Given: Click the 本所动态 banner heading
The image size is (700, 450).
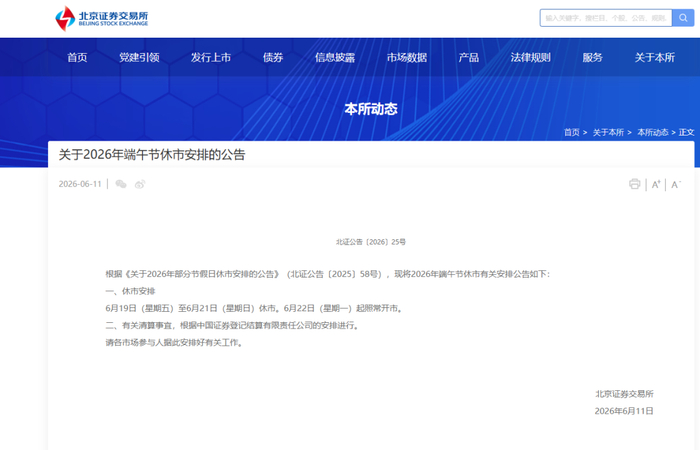Looking at the screenshot, I should click(x=371, y=109).
